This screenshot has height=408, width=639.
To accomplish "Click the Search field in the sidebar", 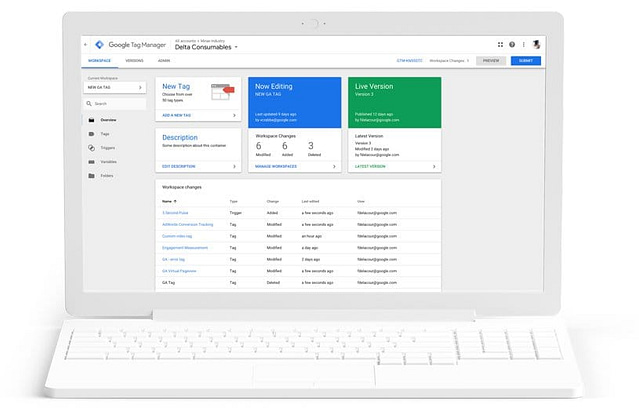I will pos(115,104).
